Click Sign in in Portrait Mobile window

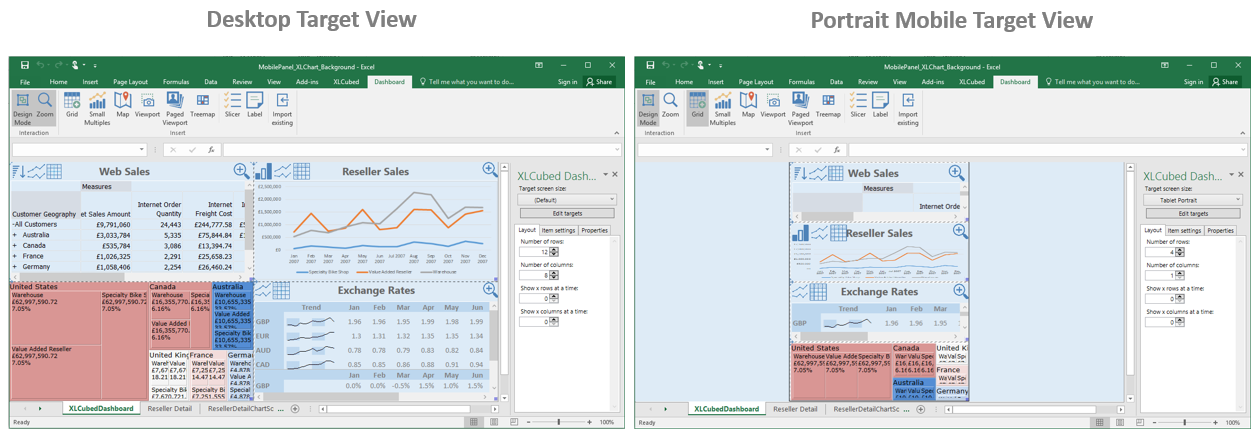coord(1194,81)
